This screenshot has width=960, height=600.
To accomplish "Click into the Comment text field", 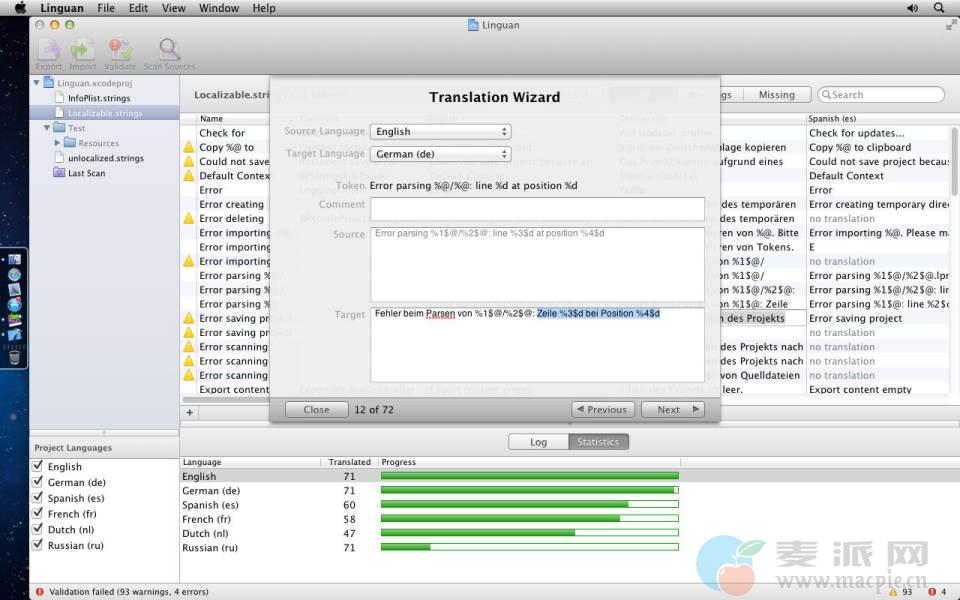I will 537,208.
